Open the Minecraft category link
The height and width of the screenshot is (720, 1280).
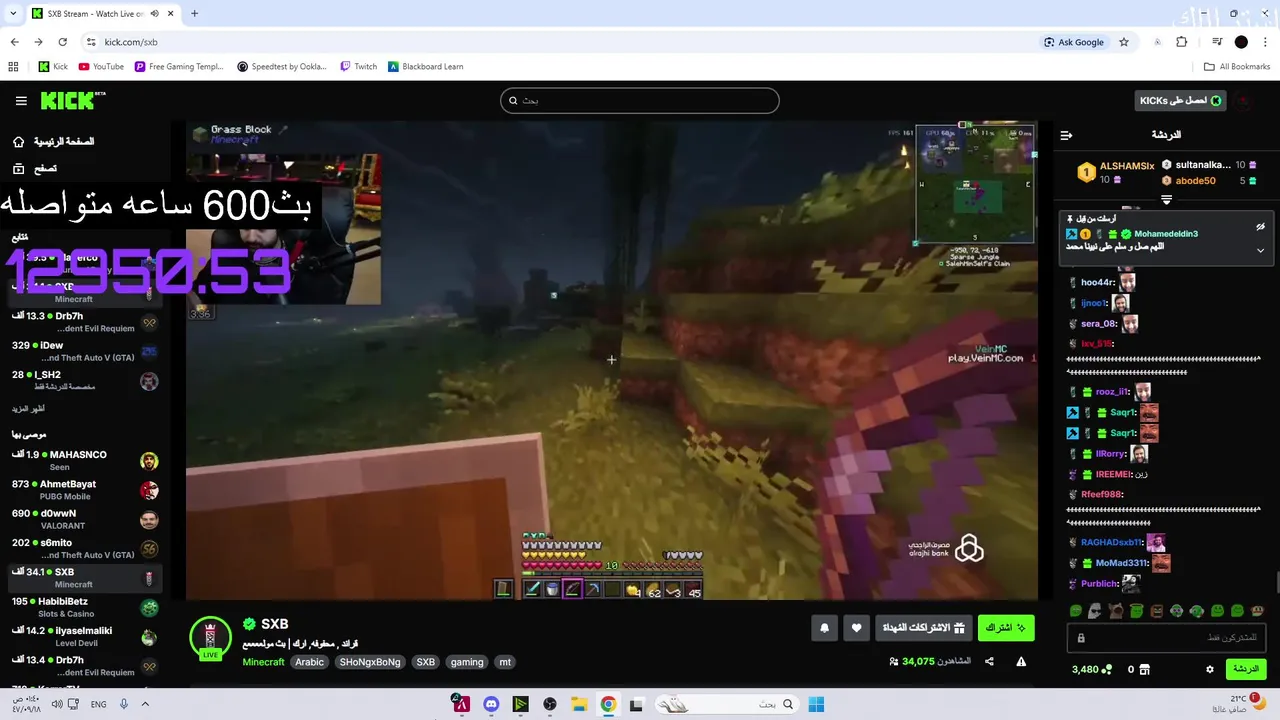tap(263, 662)
